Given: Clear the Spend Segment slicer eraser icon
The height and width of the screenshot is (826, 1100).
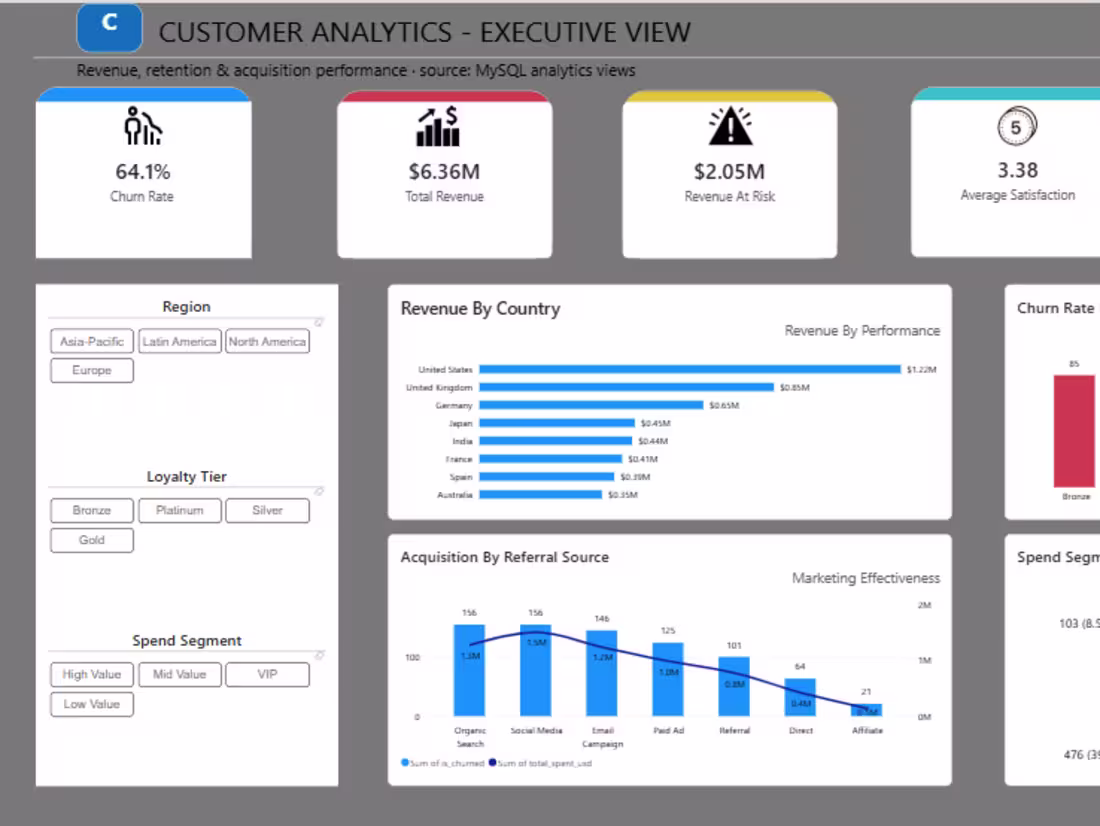Looking at the screenshot, I should [x=318, y=655].
